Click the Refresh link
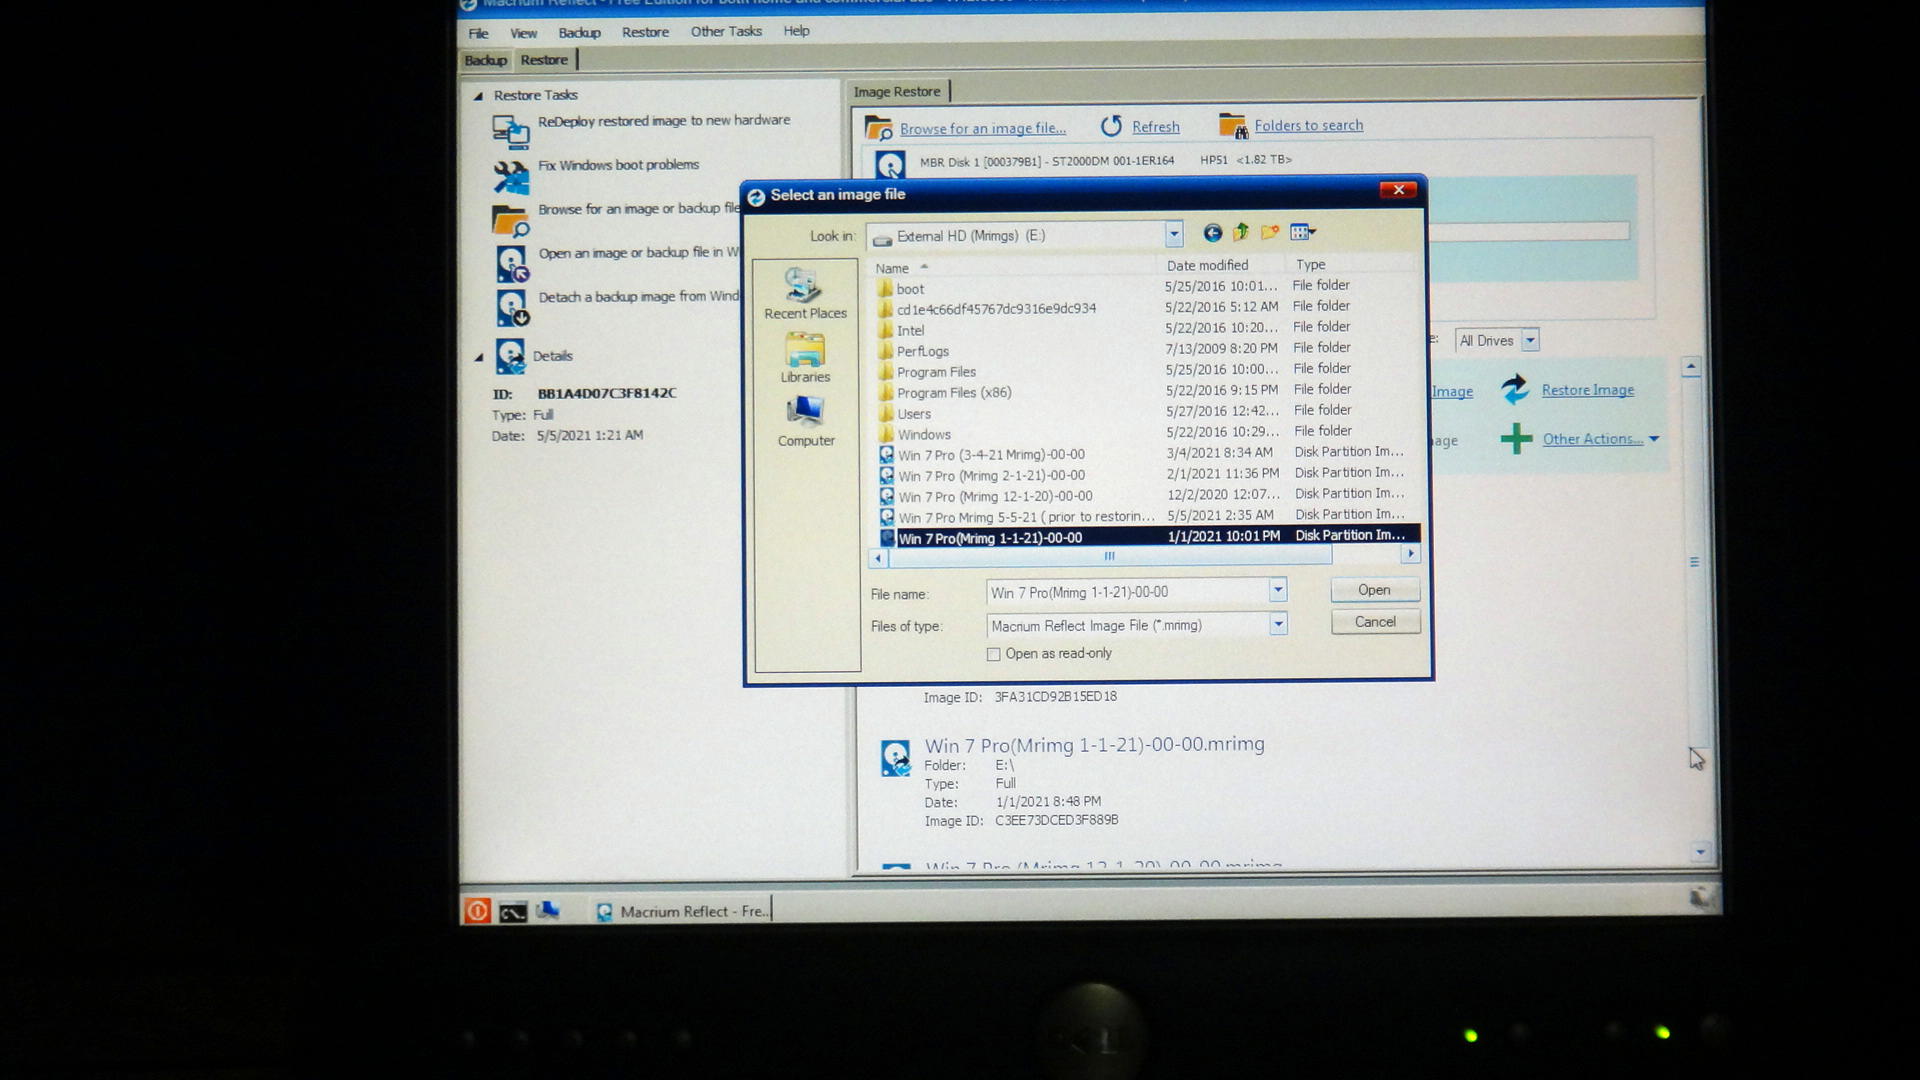1920x1080 pixels. (1155, 127)
